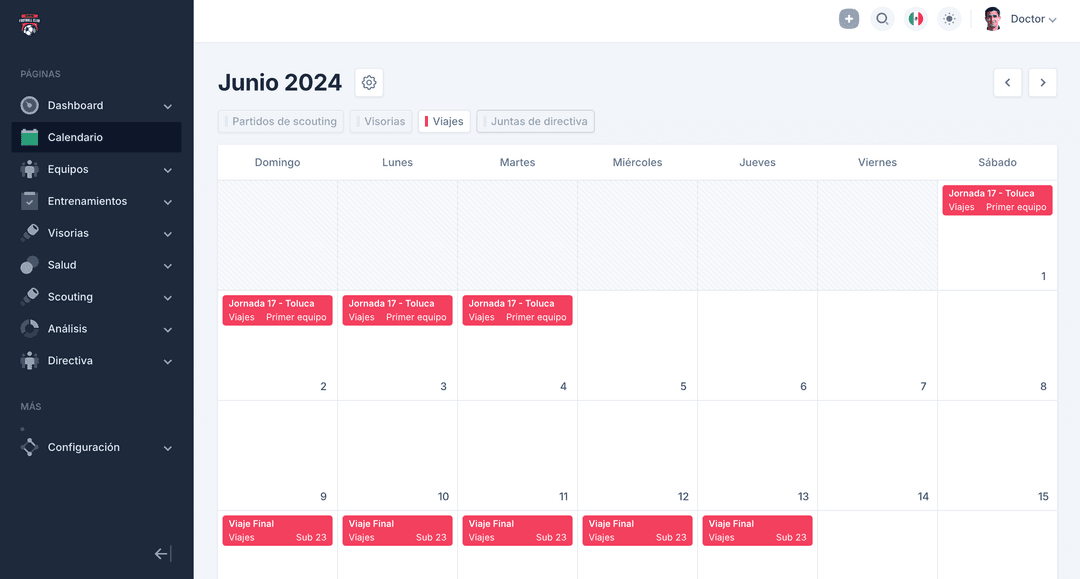The height and width of the screenshot is (579, 1080).
Task: Click the plus icon to create new event
Action: 849,18
